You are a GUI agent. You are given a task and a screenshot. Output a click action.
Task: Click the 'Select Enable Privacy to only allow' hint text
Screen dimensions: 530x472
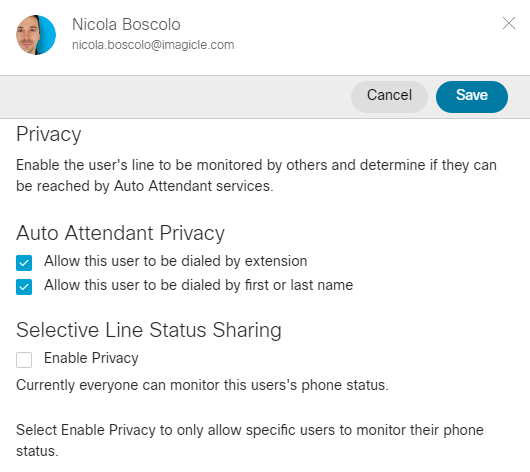click(250, 440)
